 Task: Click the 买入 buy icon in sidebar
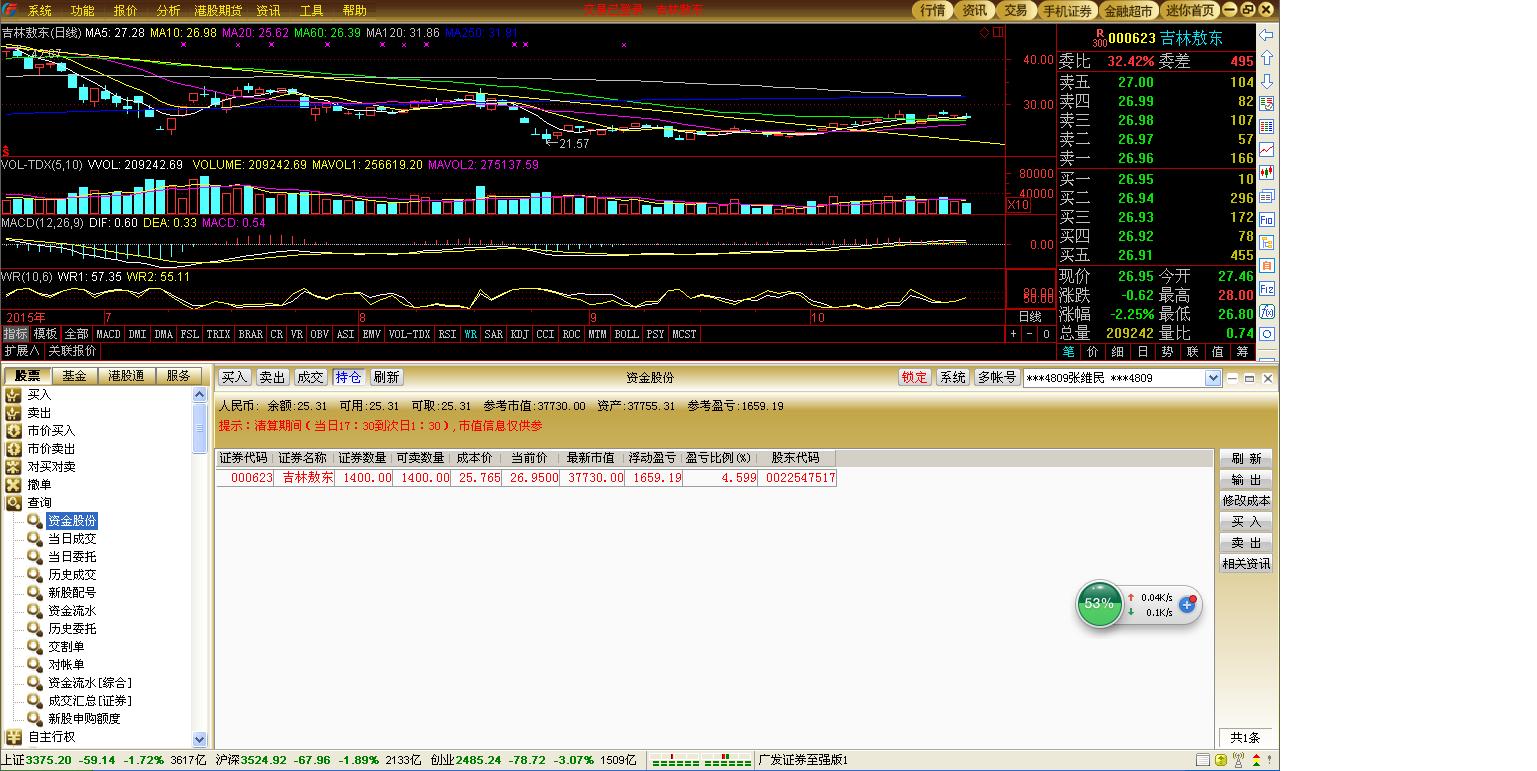13,395
